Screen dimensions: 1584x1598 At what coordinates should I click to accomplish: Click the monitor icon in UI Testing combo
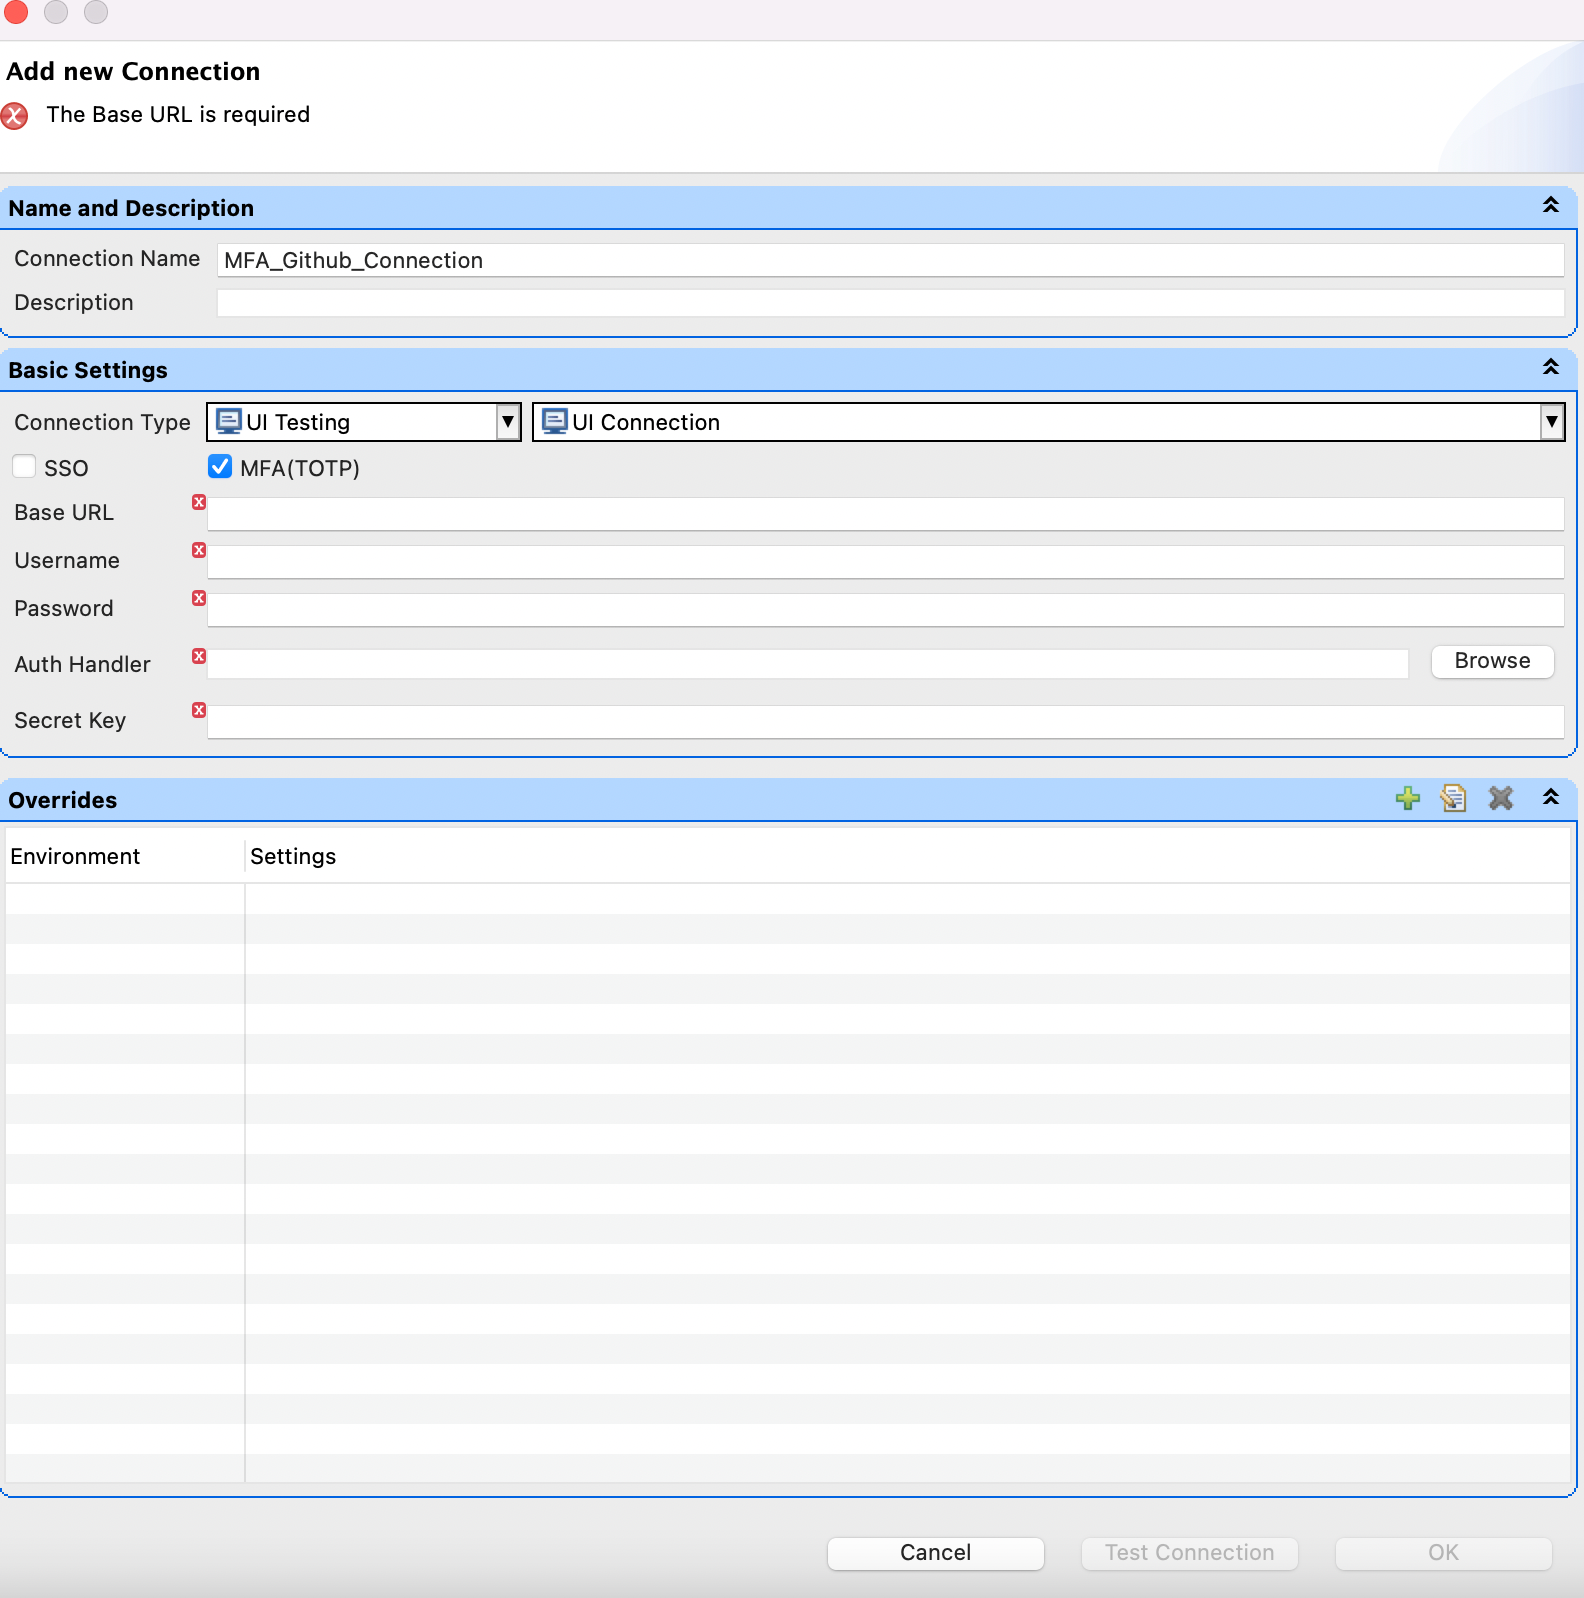point(229,422)
